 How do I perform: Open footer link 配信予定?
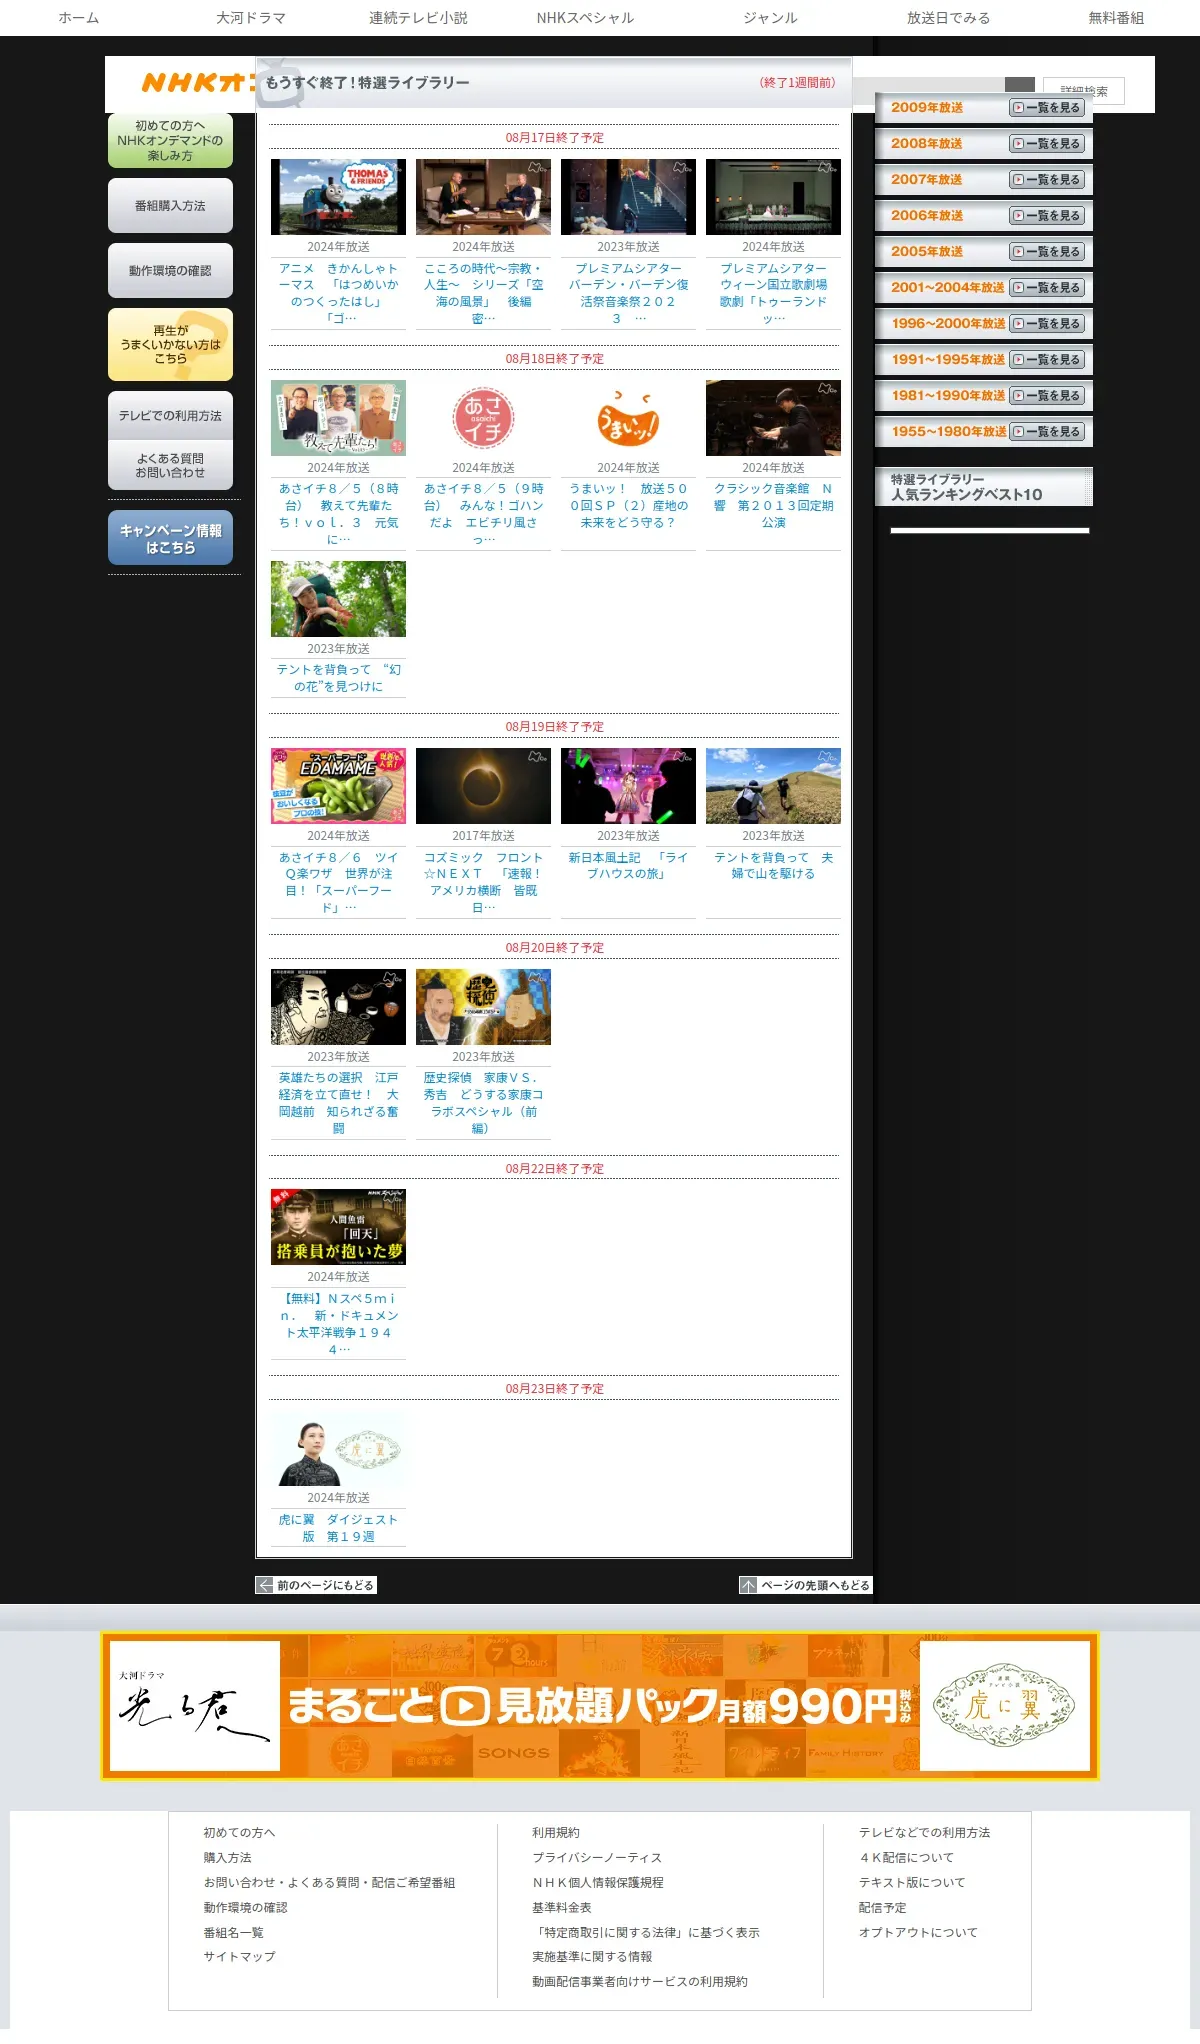tap(882, 1908)
